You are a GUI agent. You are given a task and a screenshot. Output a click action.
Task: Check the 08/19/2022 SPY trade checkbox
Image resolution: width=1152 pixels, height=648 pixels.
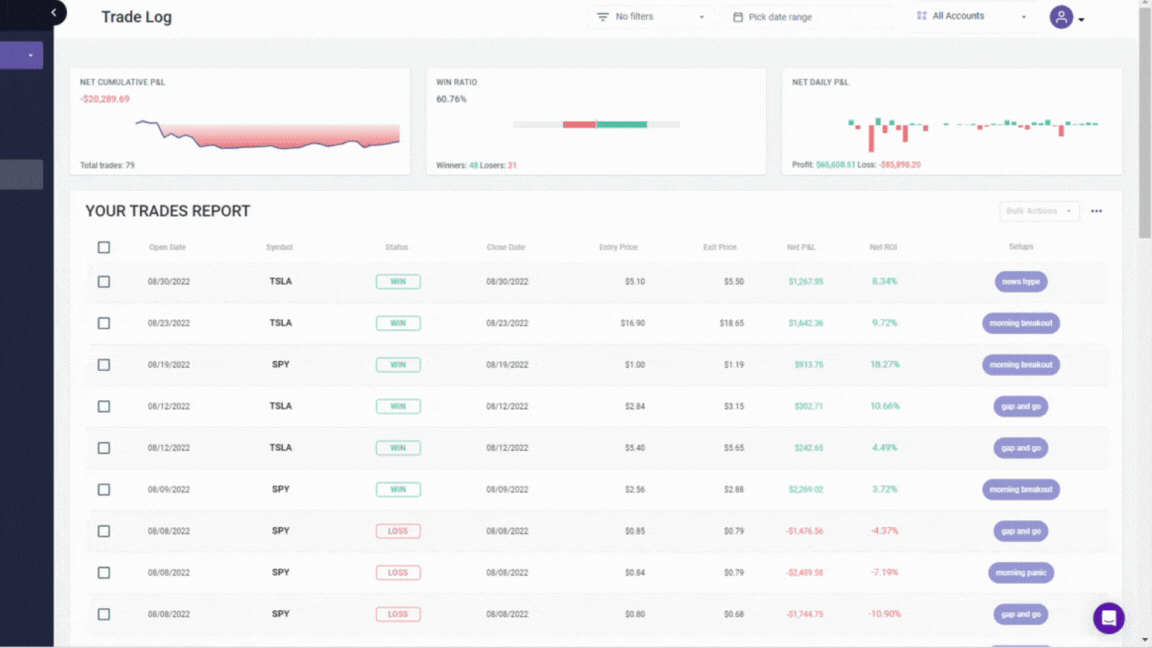coord(104,365)
